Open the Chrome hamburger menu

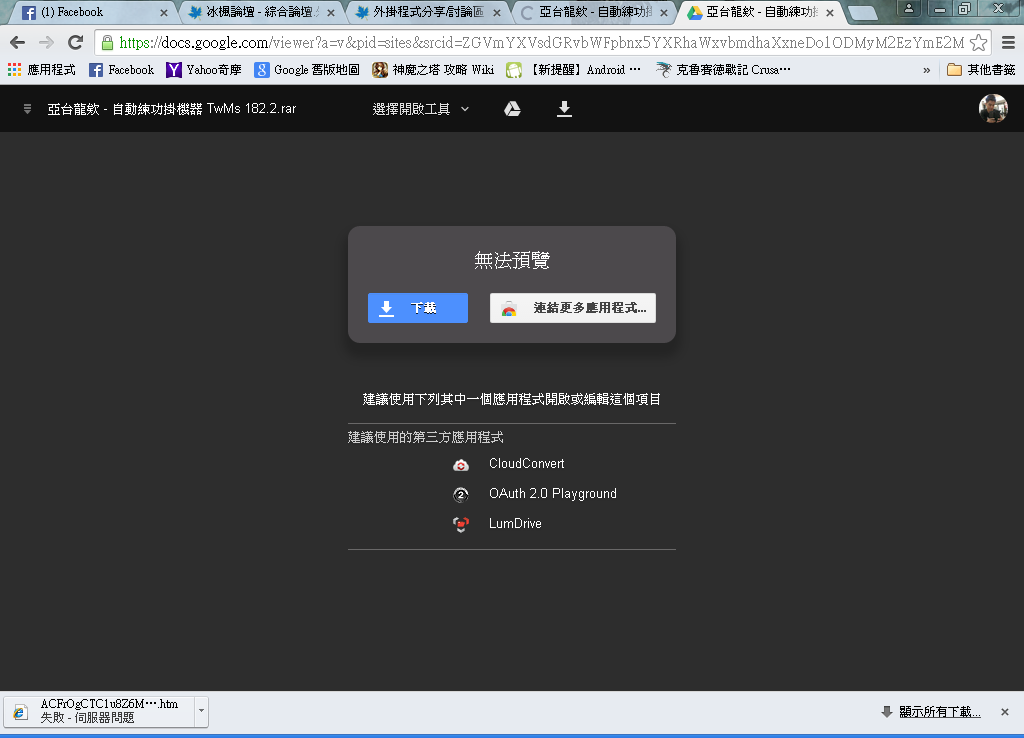(1008, 43)
